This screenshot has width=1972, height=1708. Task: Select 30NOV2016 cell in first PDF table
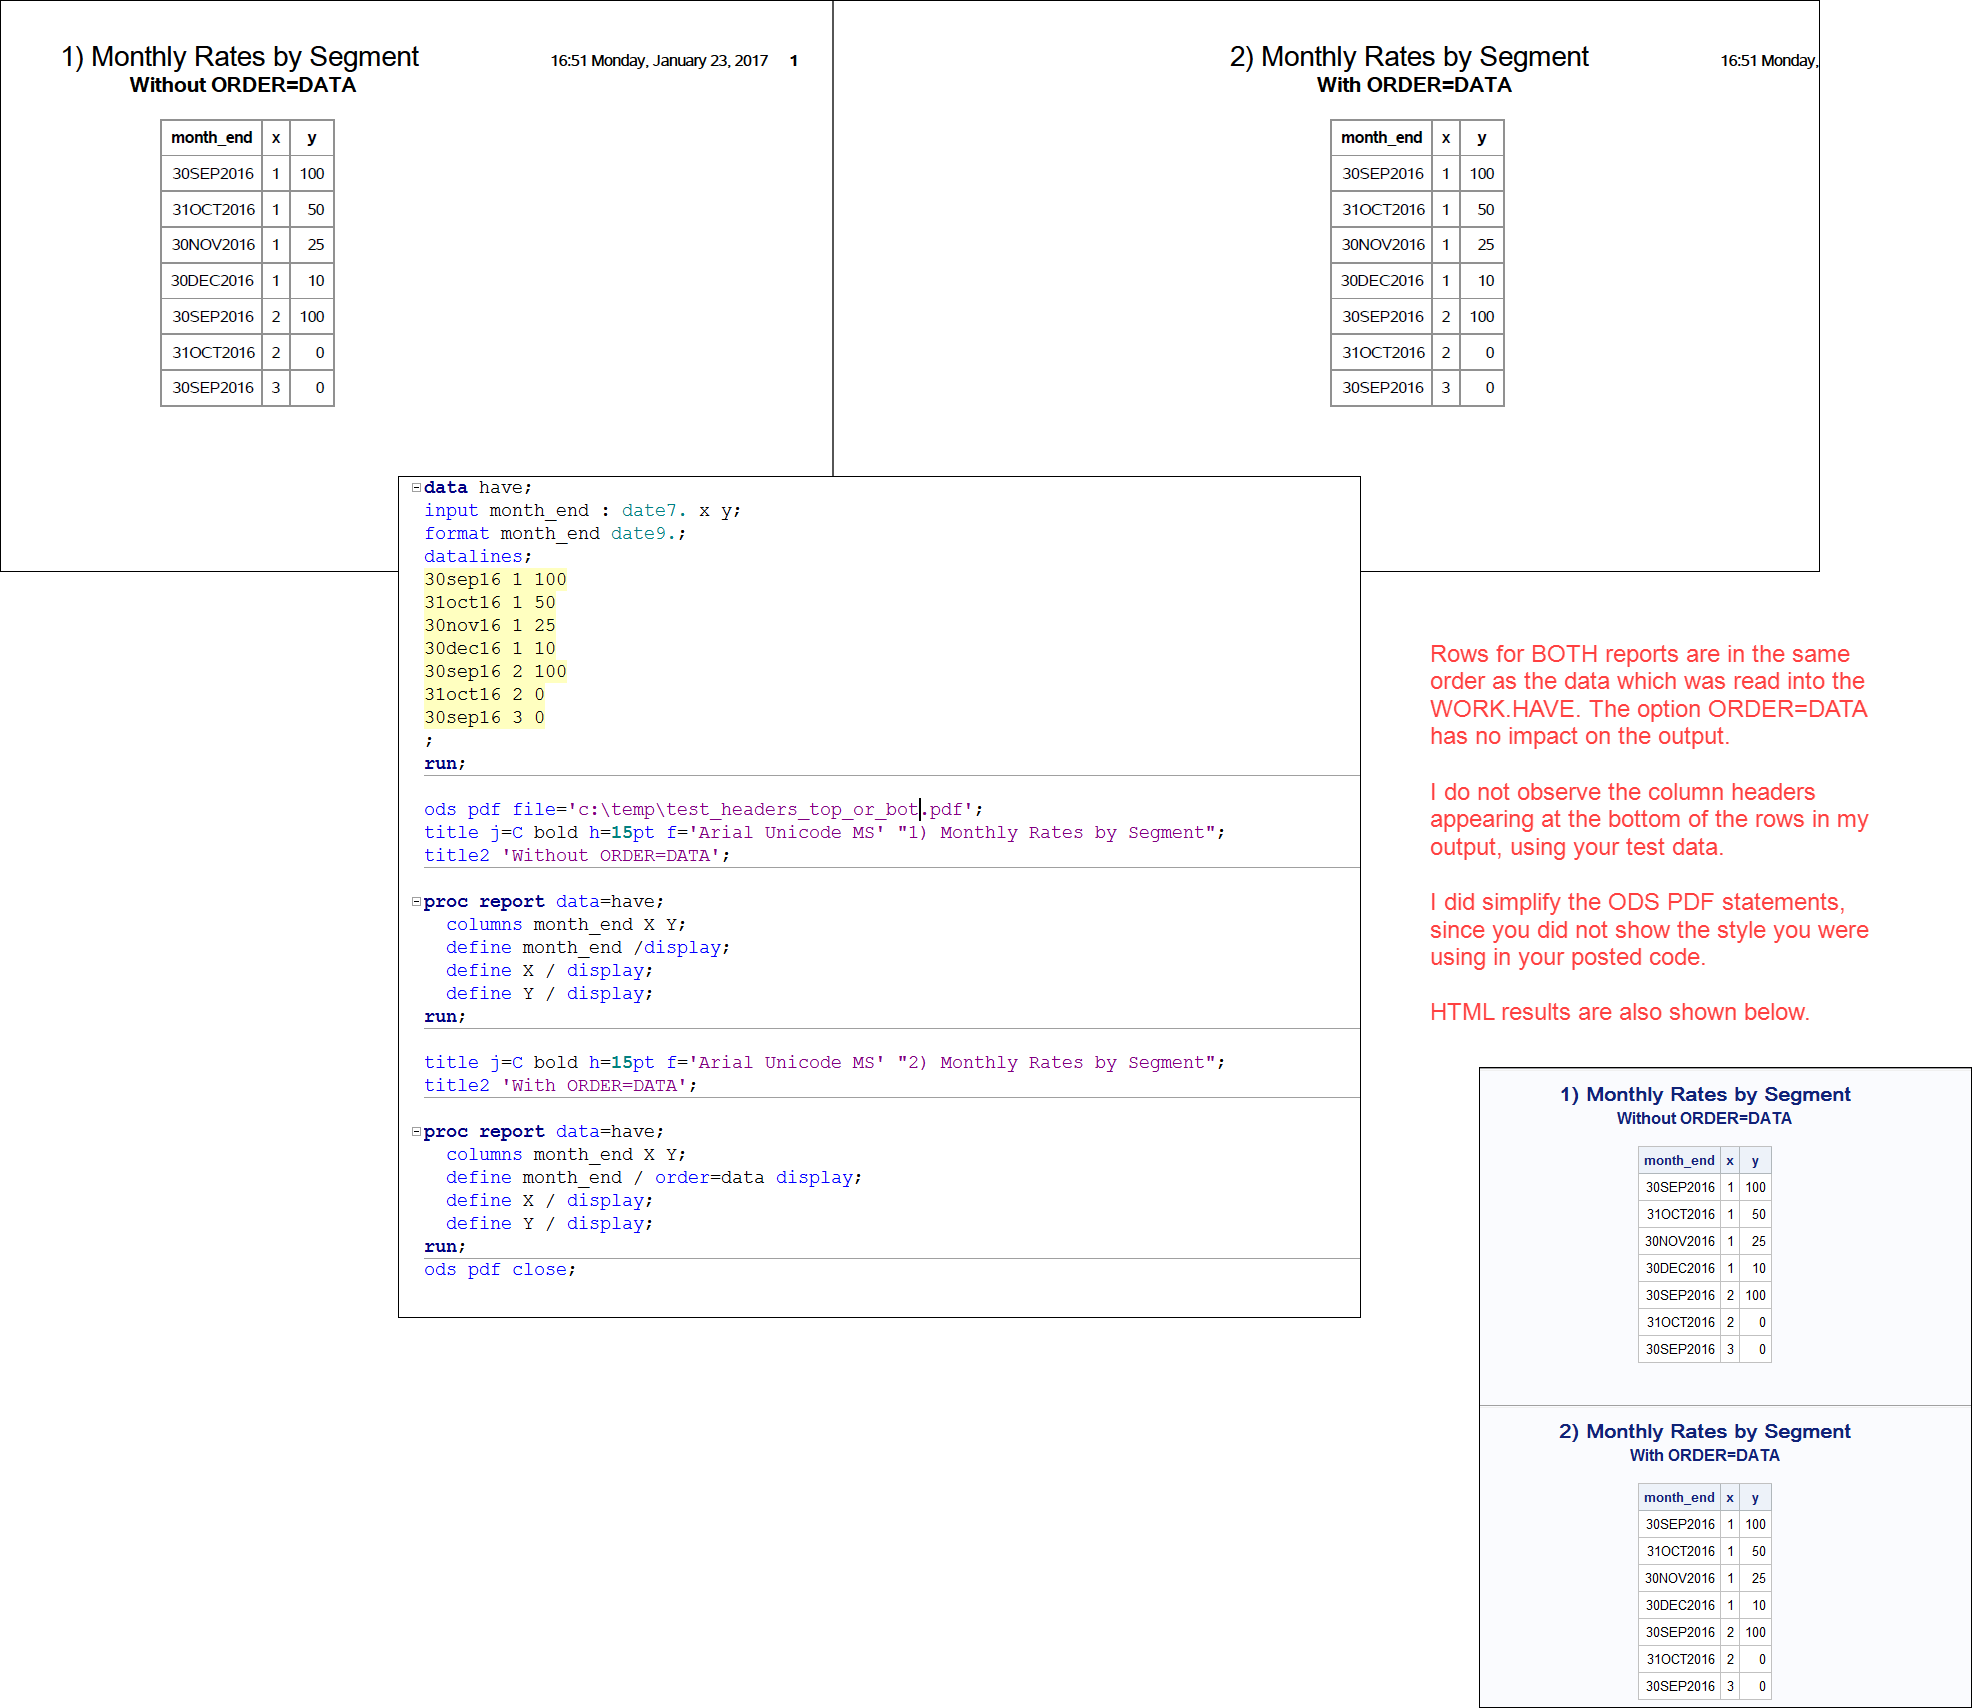coord(213,245)
